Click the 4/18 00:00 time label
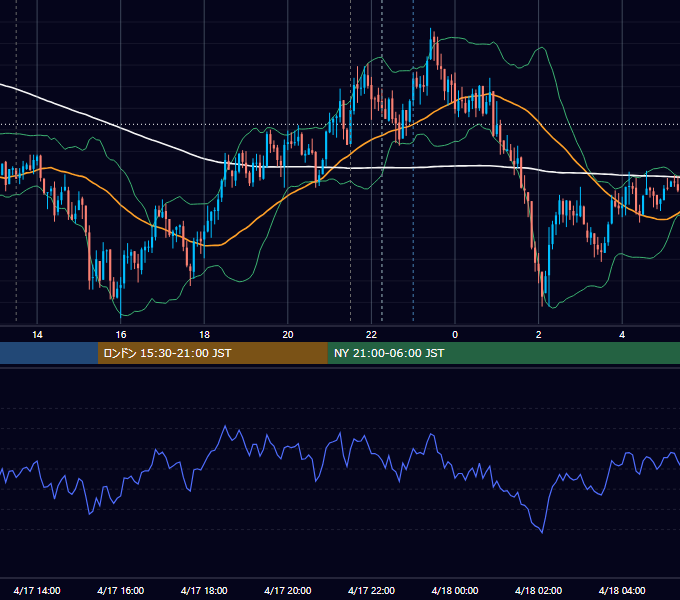The image size is (680, 600). click(x=455, y=590)
